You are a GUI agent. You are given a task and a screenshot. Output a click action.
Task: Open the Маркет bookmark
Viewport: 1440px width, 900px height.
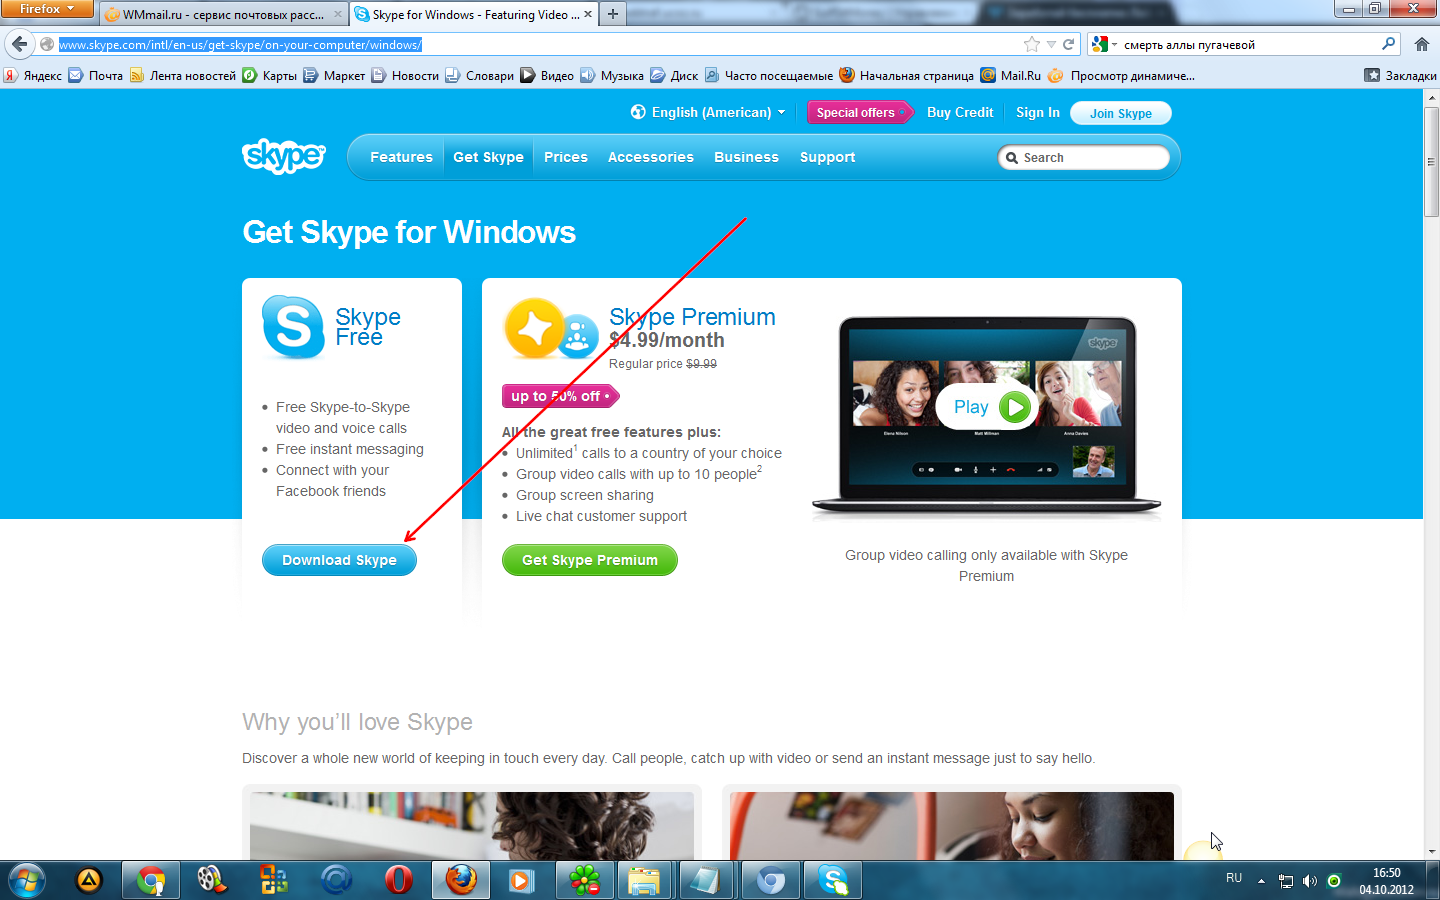334,75
